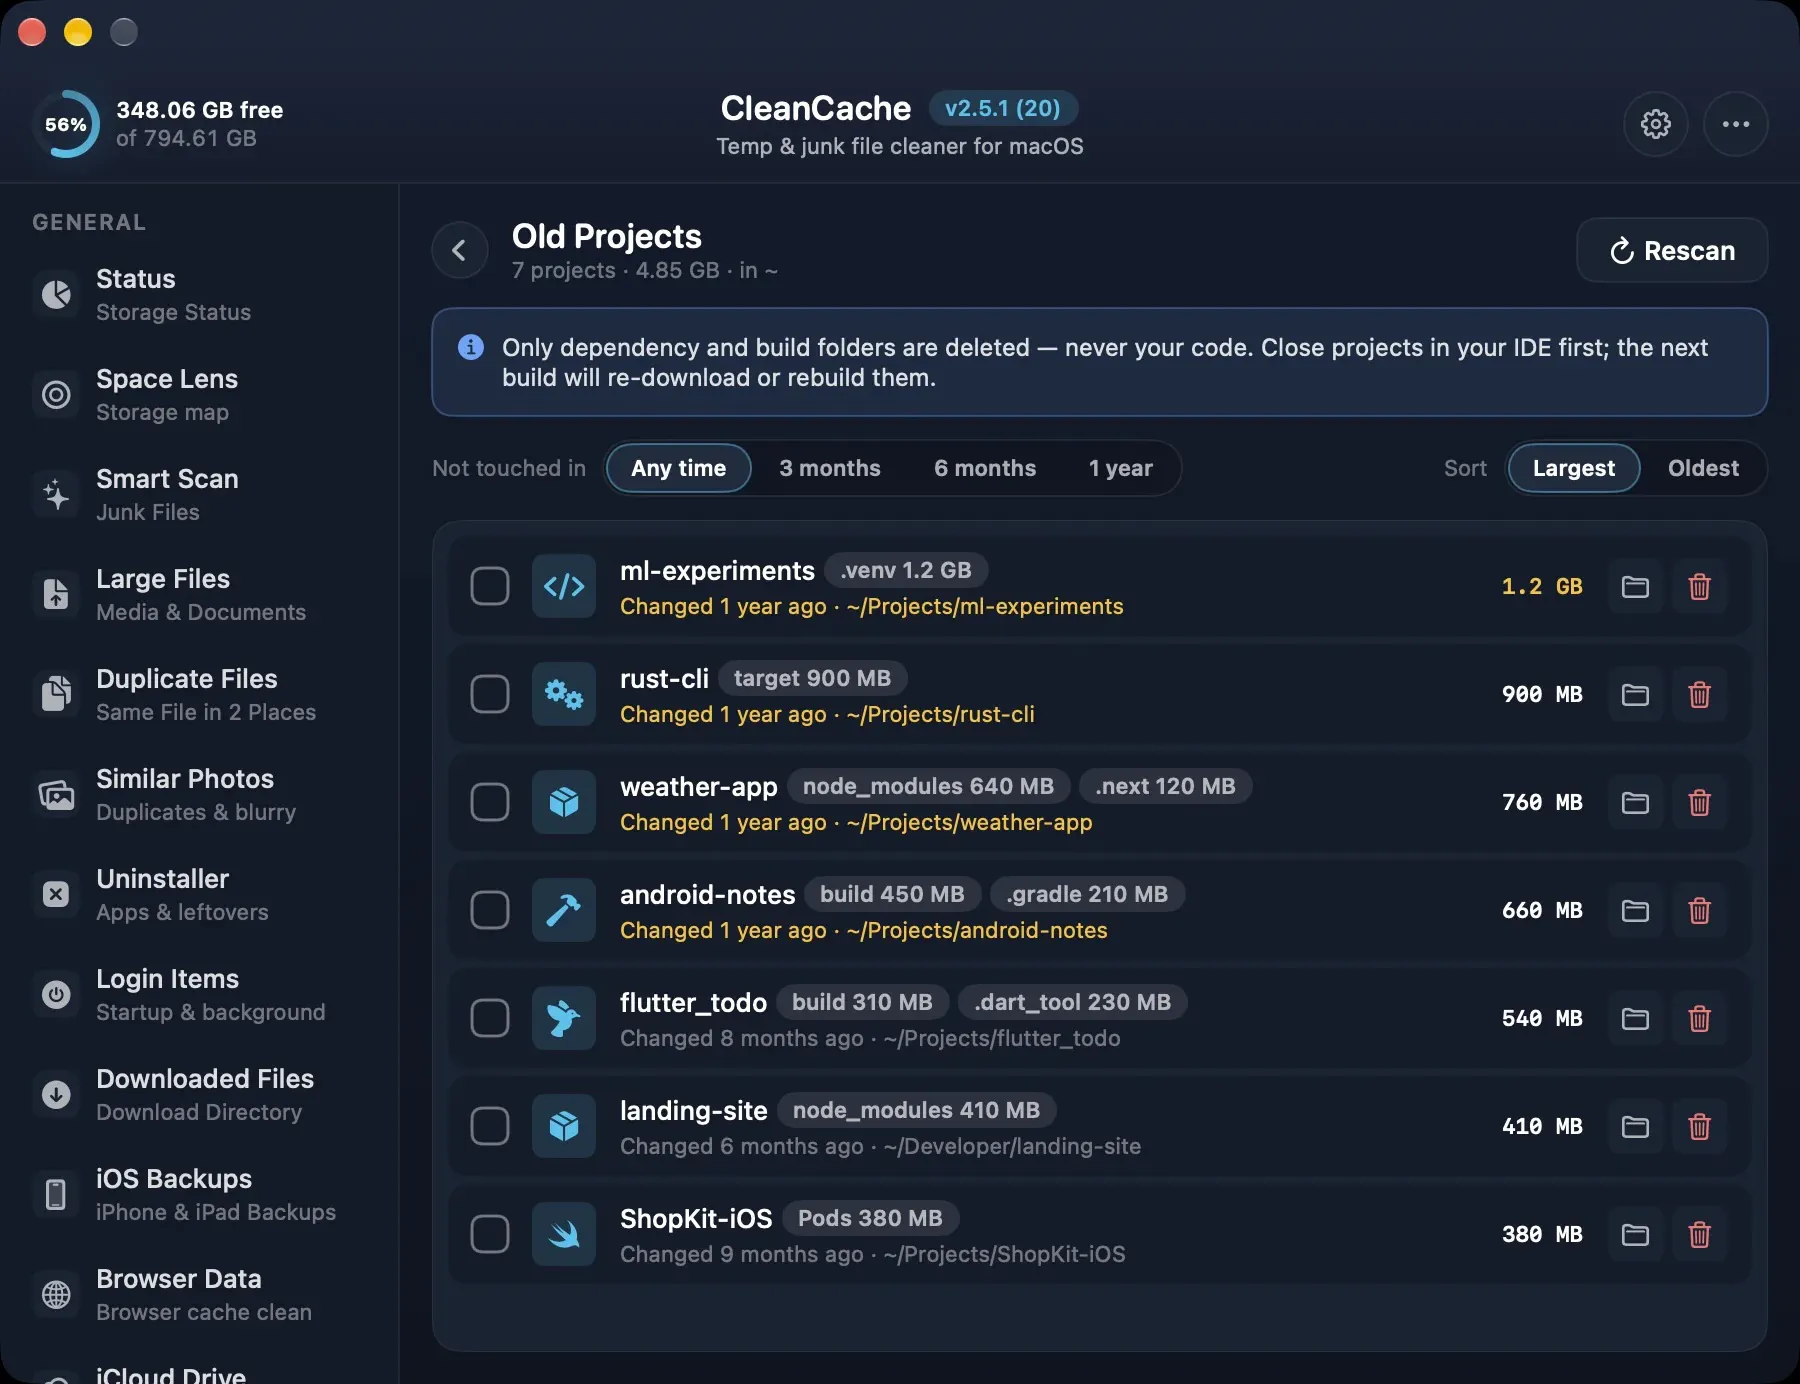Screen dimensions: 1800x1384
Task: Click the 56% disk usage ring
Action: [66, 124]
